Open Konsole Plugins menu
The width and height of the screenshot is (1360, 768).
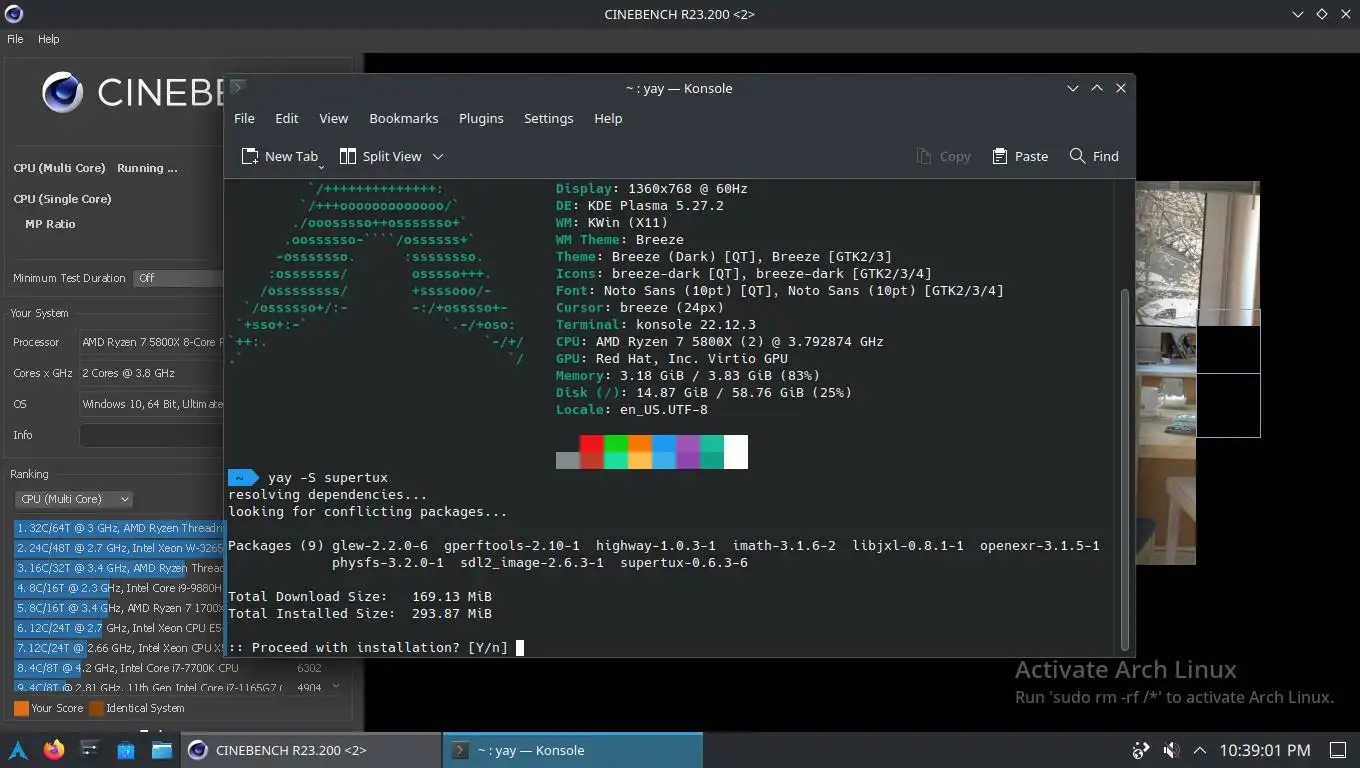(x=481, y=118)
